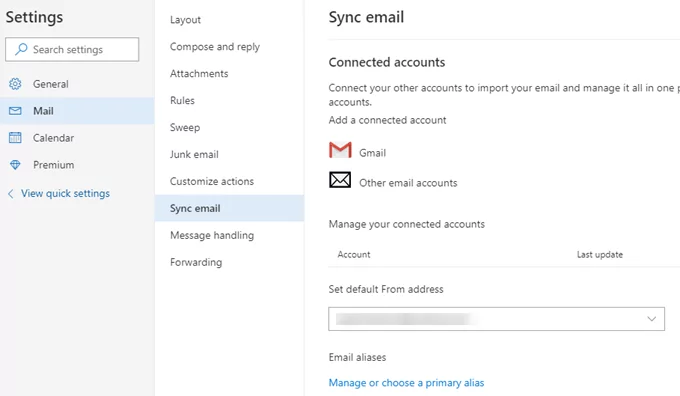Click the General gear icon
The height and width of the screenshot is (396, 680).
coord(15,84)
